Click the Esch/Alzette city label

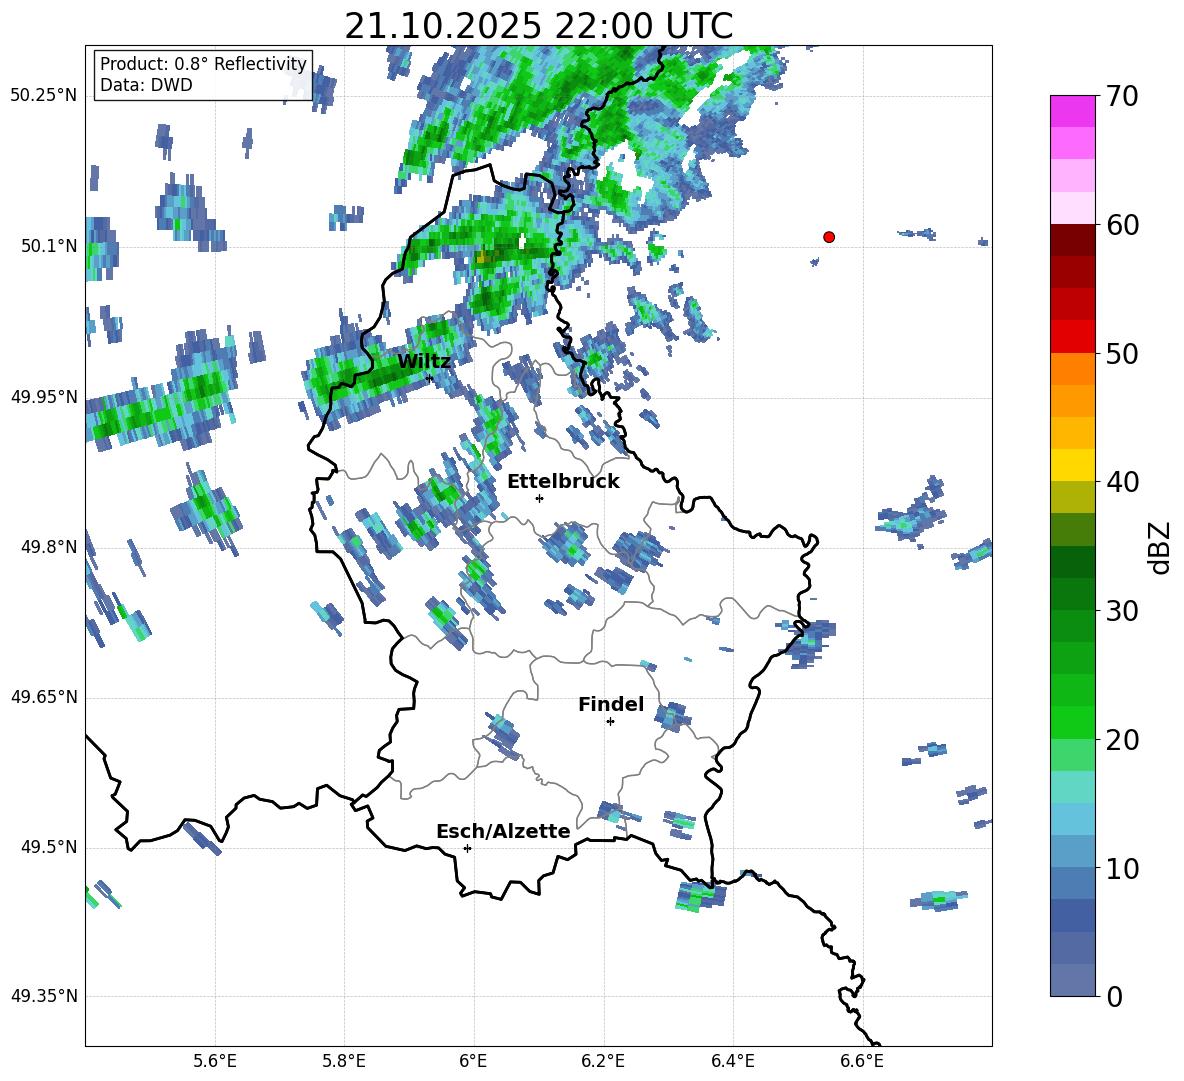point(503,831)
